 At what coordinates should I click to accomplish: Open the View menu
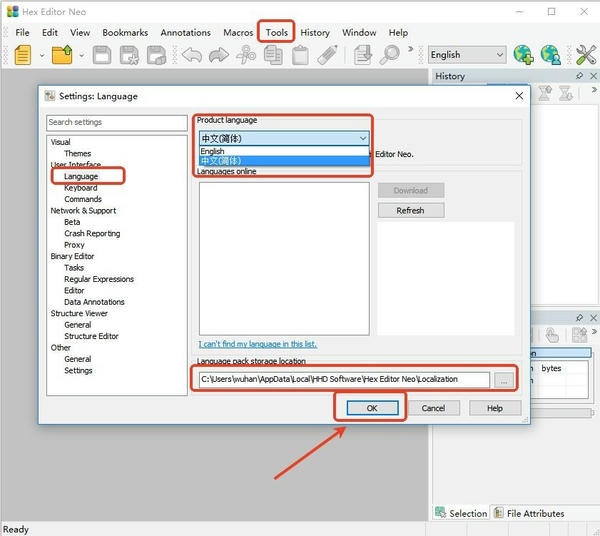(x=80, y=33)
